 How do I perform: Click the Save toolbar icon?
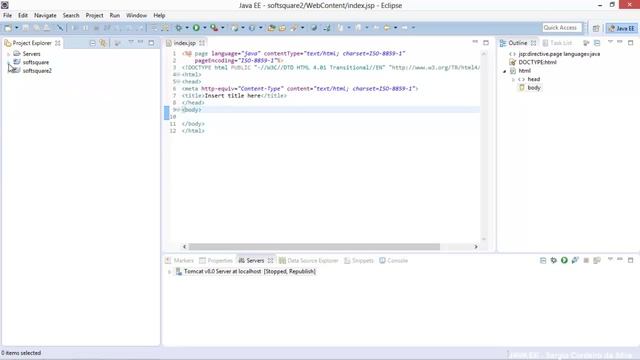26,28
